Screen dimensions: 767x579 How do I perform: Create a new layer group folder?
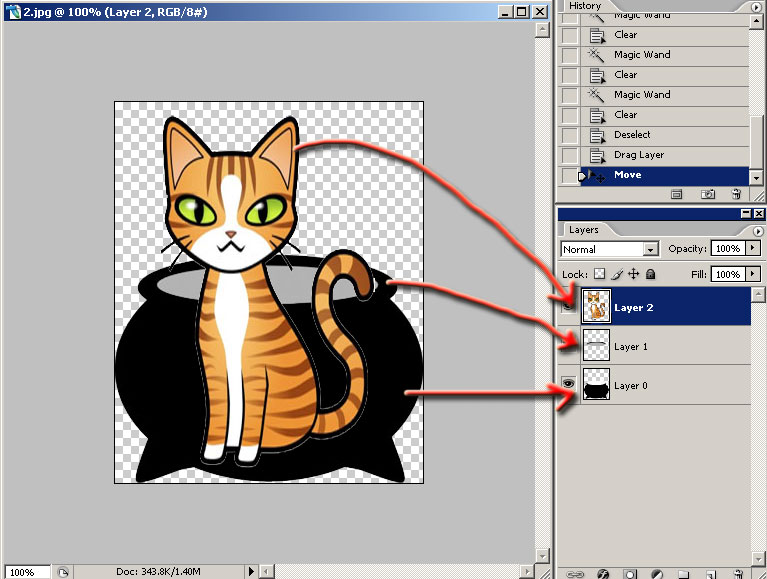(x=684, y=574)
